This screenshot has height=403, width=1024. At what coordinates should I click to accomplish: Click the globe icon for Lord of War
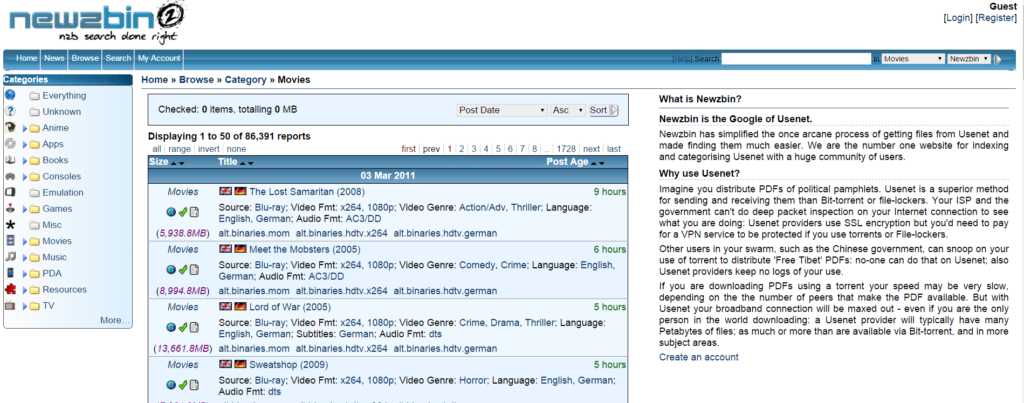171,327
